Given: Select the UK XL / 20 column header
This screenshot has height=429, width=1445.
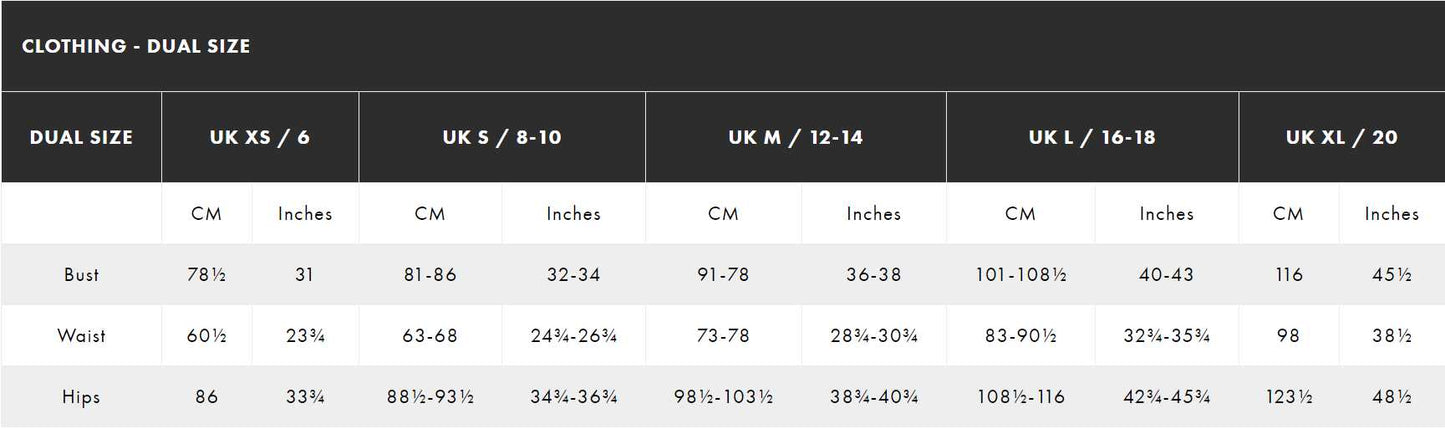Looking at the screenshot, I should 1342,137.
